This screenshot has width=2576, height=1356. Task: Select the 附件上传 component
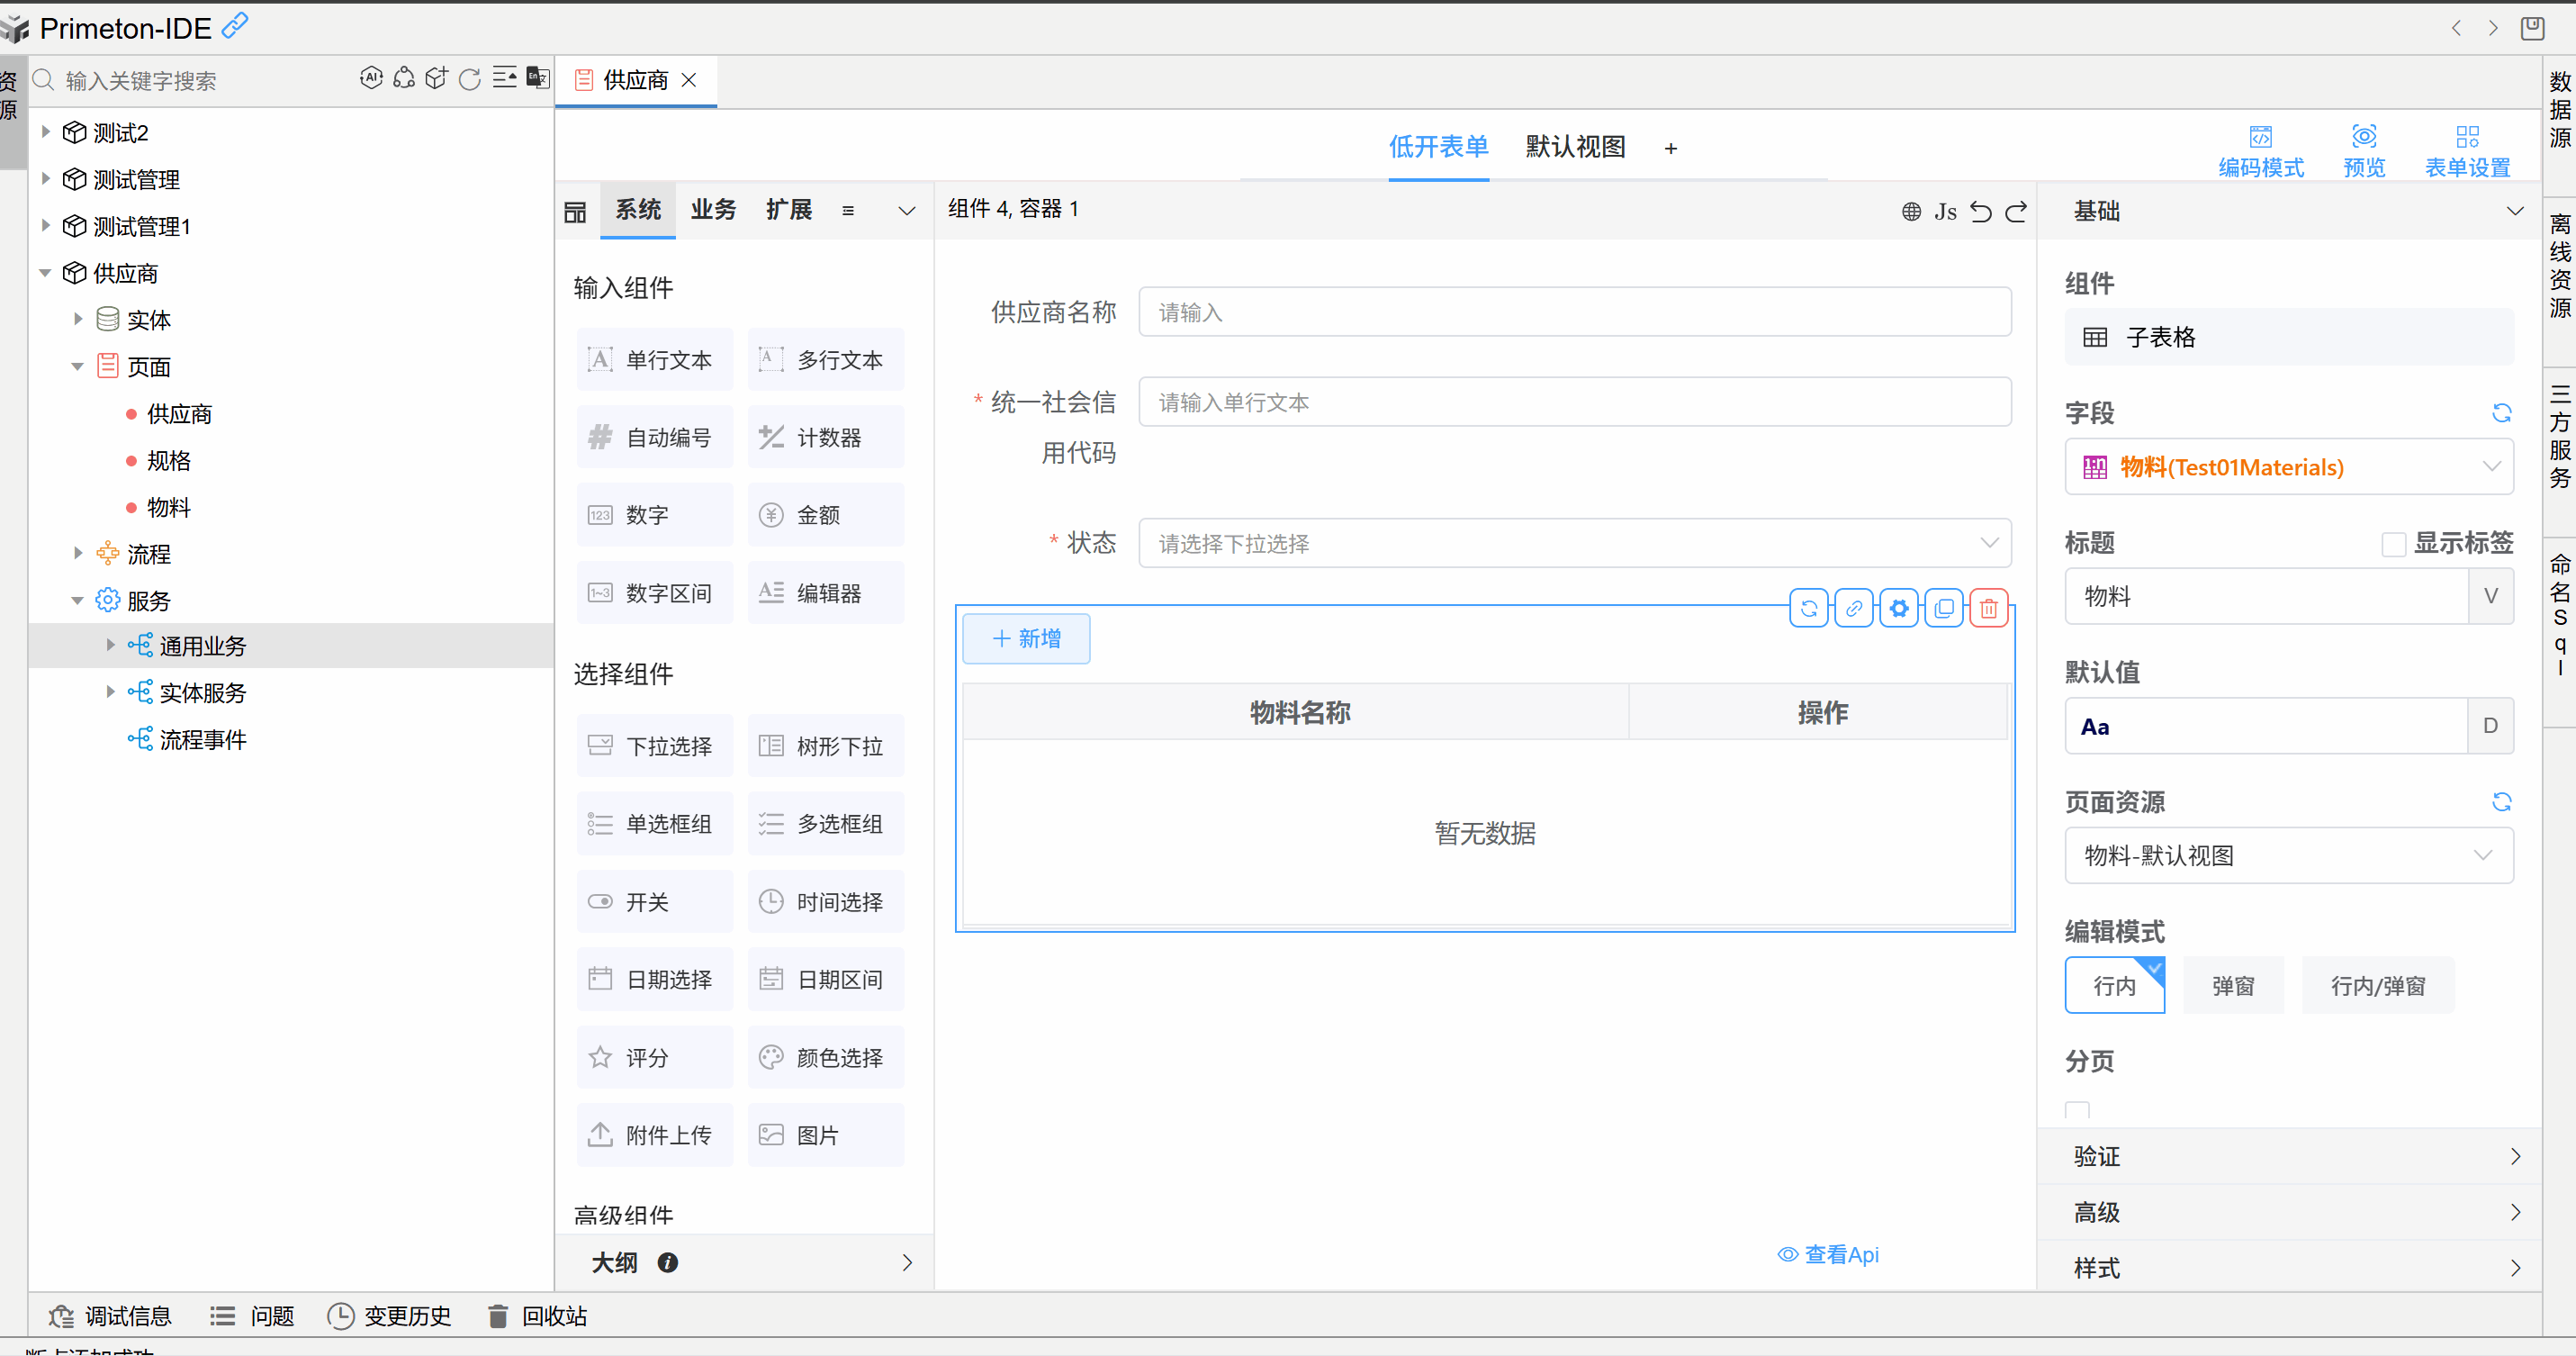click(x=654, y=1134)
